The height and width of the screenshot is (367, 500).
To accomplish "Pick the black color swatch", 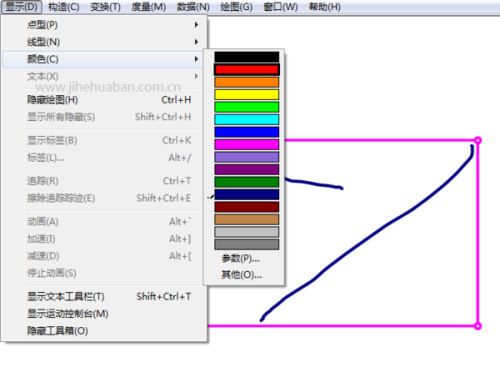I will 247,57.
